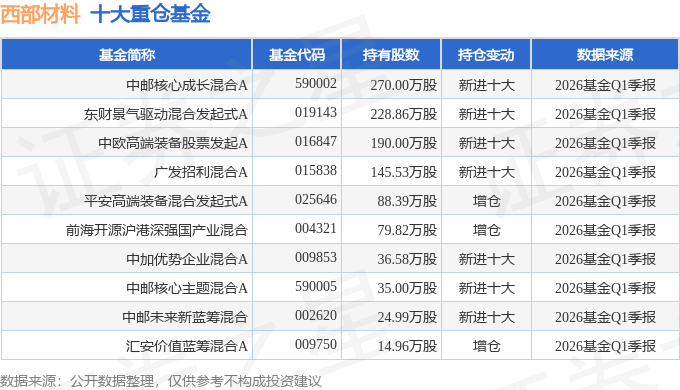Click fund name 平安高端装备混合发起式A
The image size is (680, 390).
coord(166,201)
